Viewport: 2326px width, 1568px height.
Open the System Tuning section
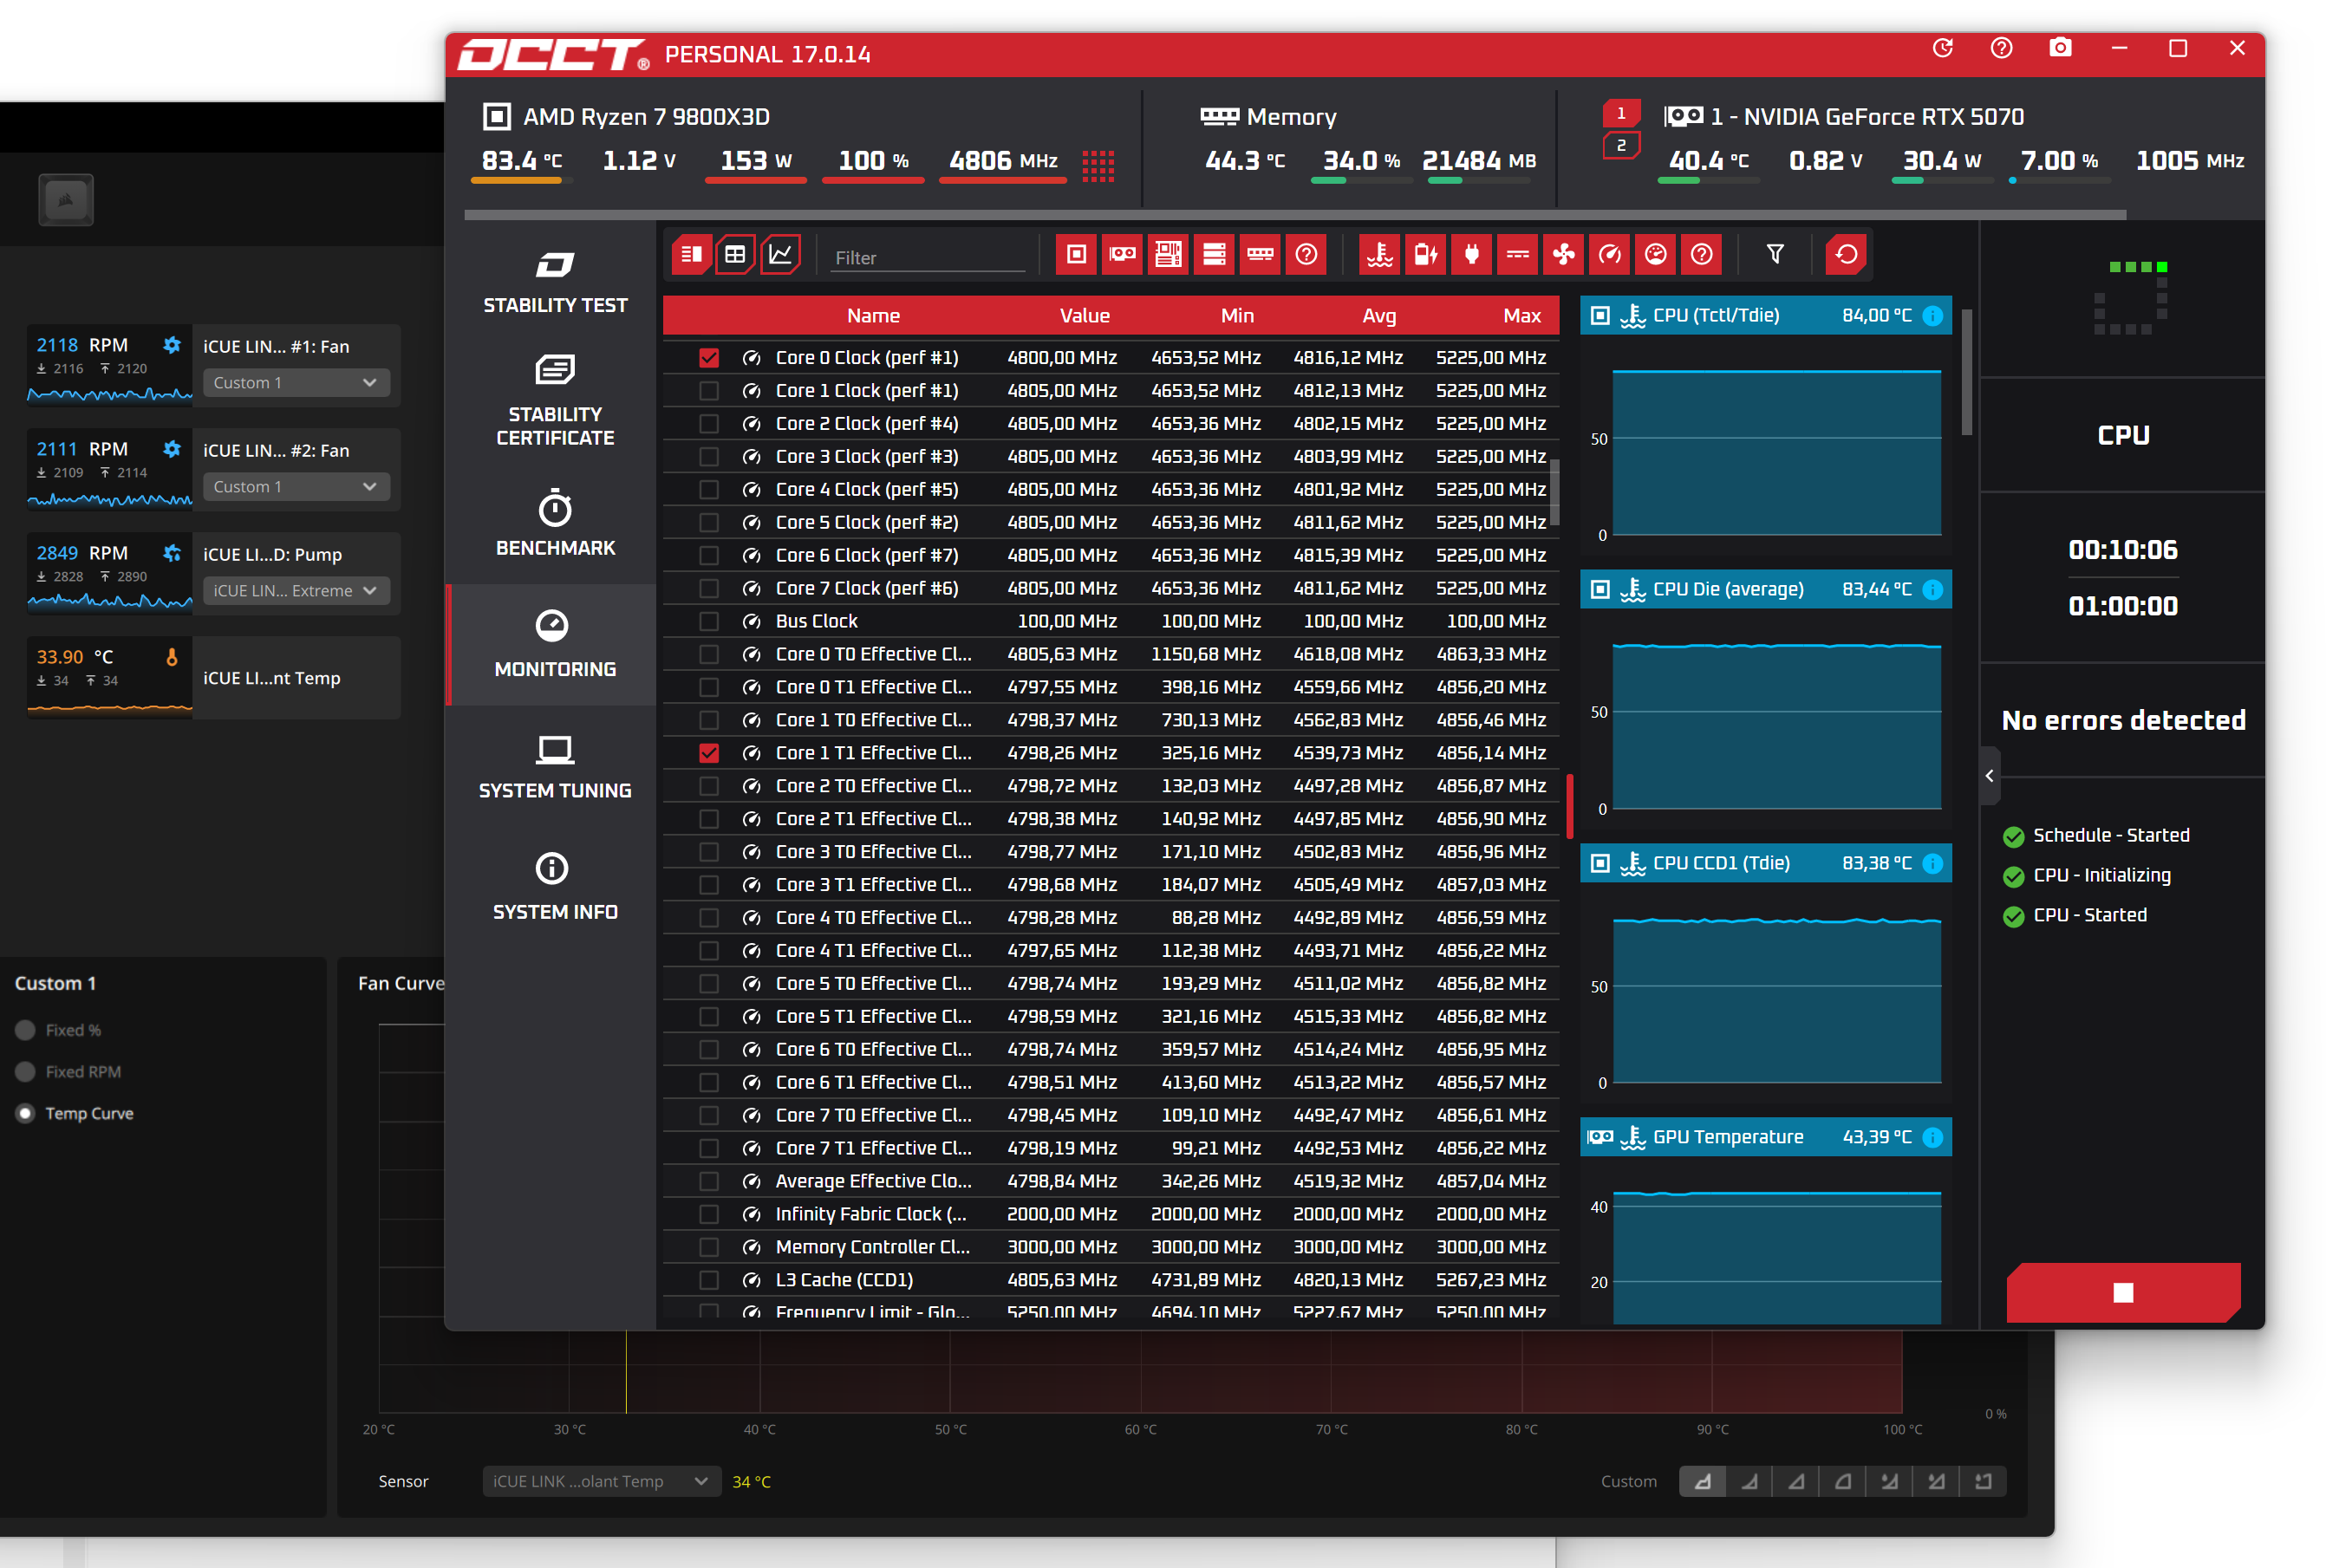tap(555, 767)
